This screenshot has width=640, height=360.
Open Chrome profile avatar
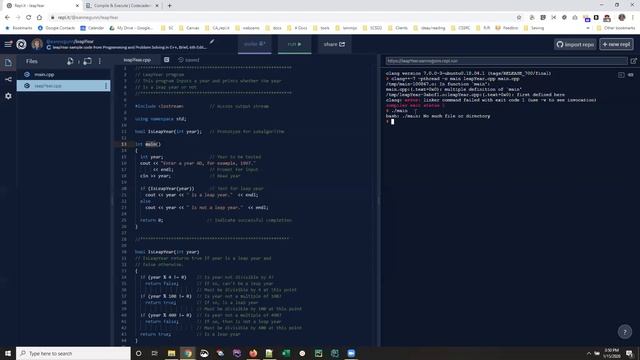(622, 18)
